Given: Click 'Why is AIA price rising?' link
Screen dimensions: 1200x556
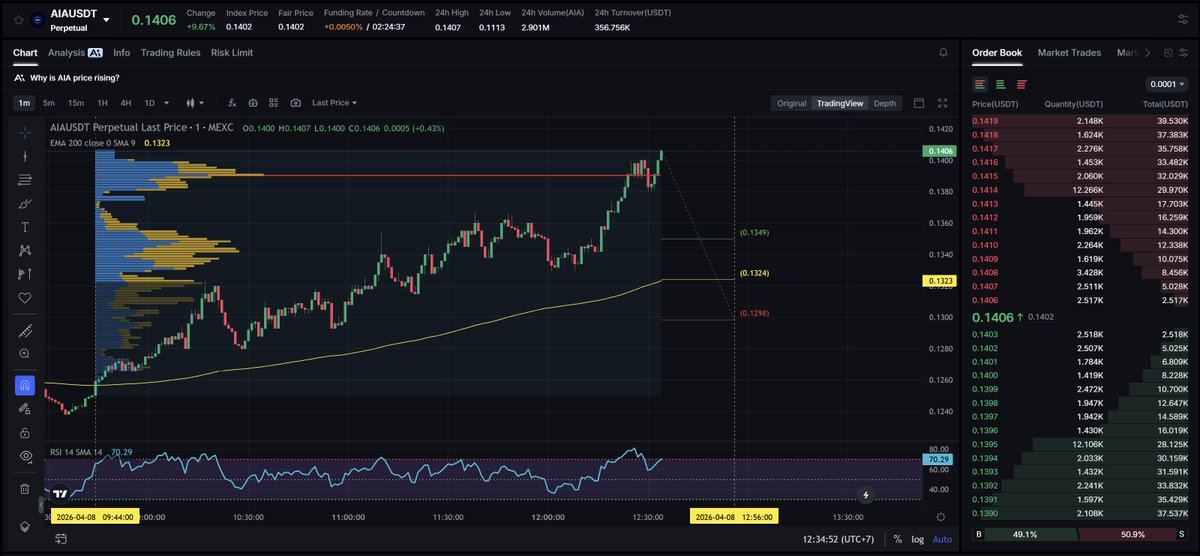Looking at the screenshot, I should 74,78.
